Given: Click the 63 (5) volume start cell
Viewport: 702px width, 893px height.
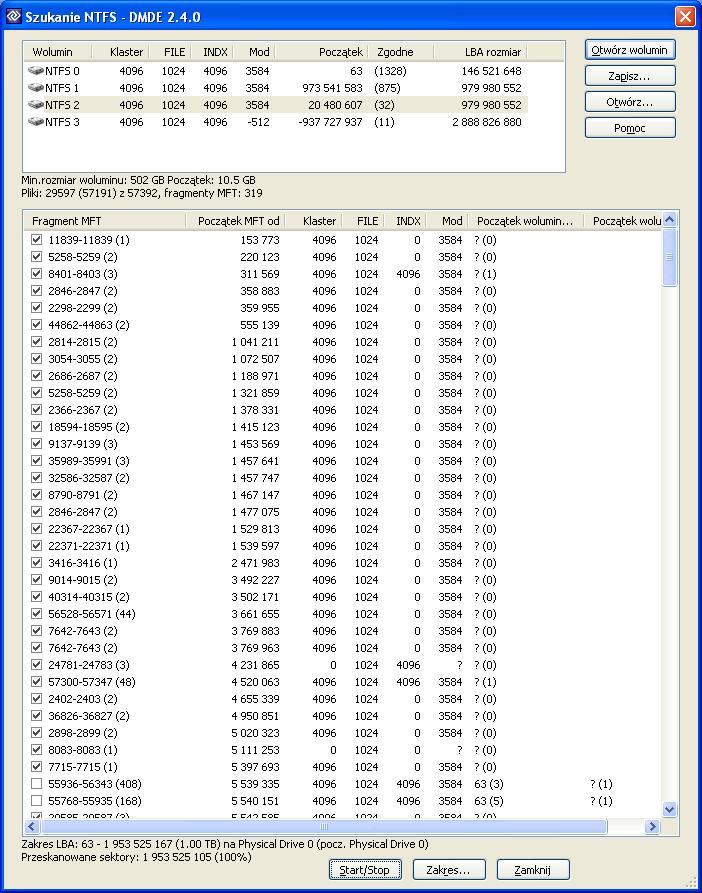Looking at the screenshot, I should point(488,801).
